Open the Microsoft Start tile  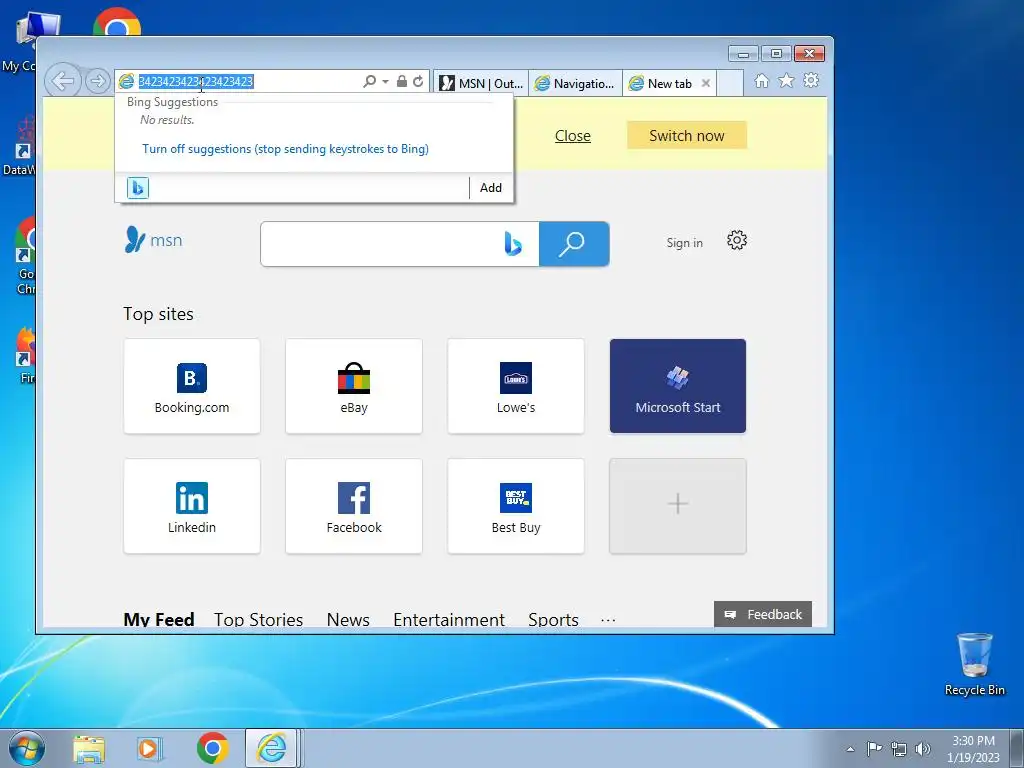[x=678, y=386]
